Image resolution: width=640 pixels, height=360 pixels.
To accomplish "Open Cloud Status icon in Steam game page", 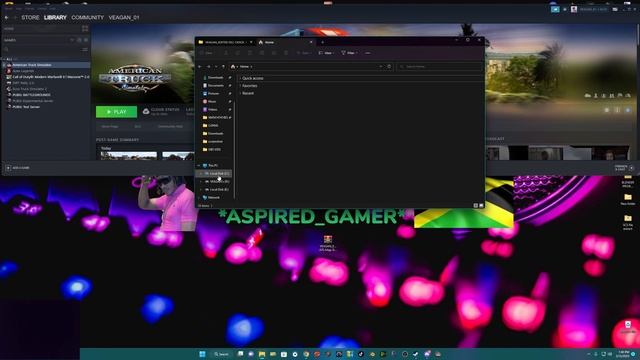I will tap(146, 111).
